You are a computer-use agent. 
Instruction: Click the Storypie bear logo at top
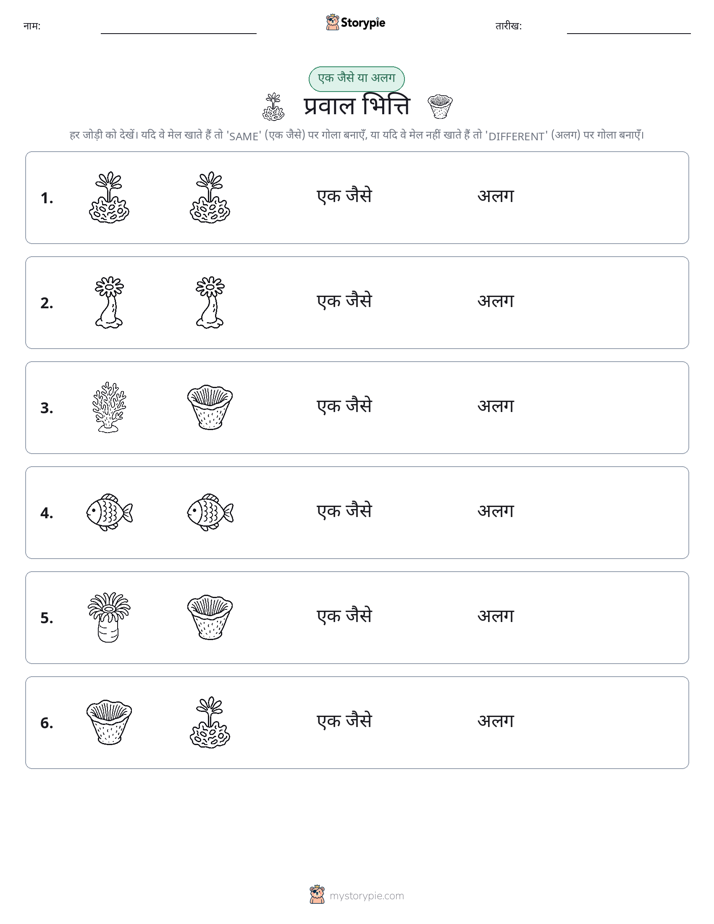tap(355, 22)
